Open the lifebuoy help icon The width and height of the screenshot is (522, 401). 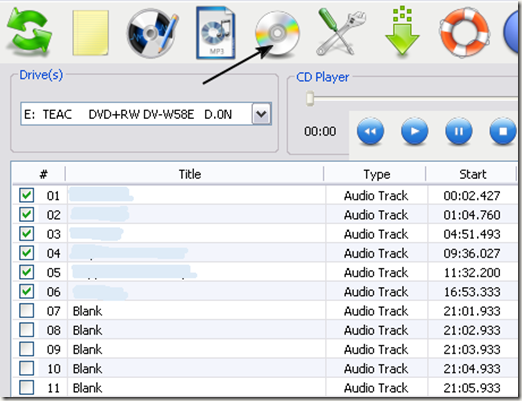[x=464, y=32]
